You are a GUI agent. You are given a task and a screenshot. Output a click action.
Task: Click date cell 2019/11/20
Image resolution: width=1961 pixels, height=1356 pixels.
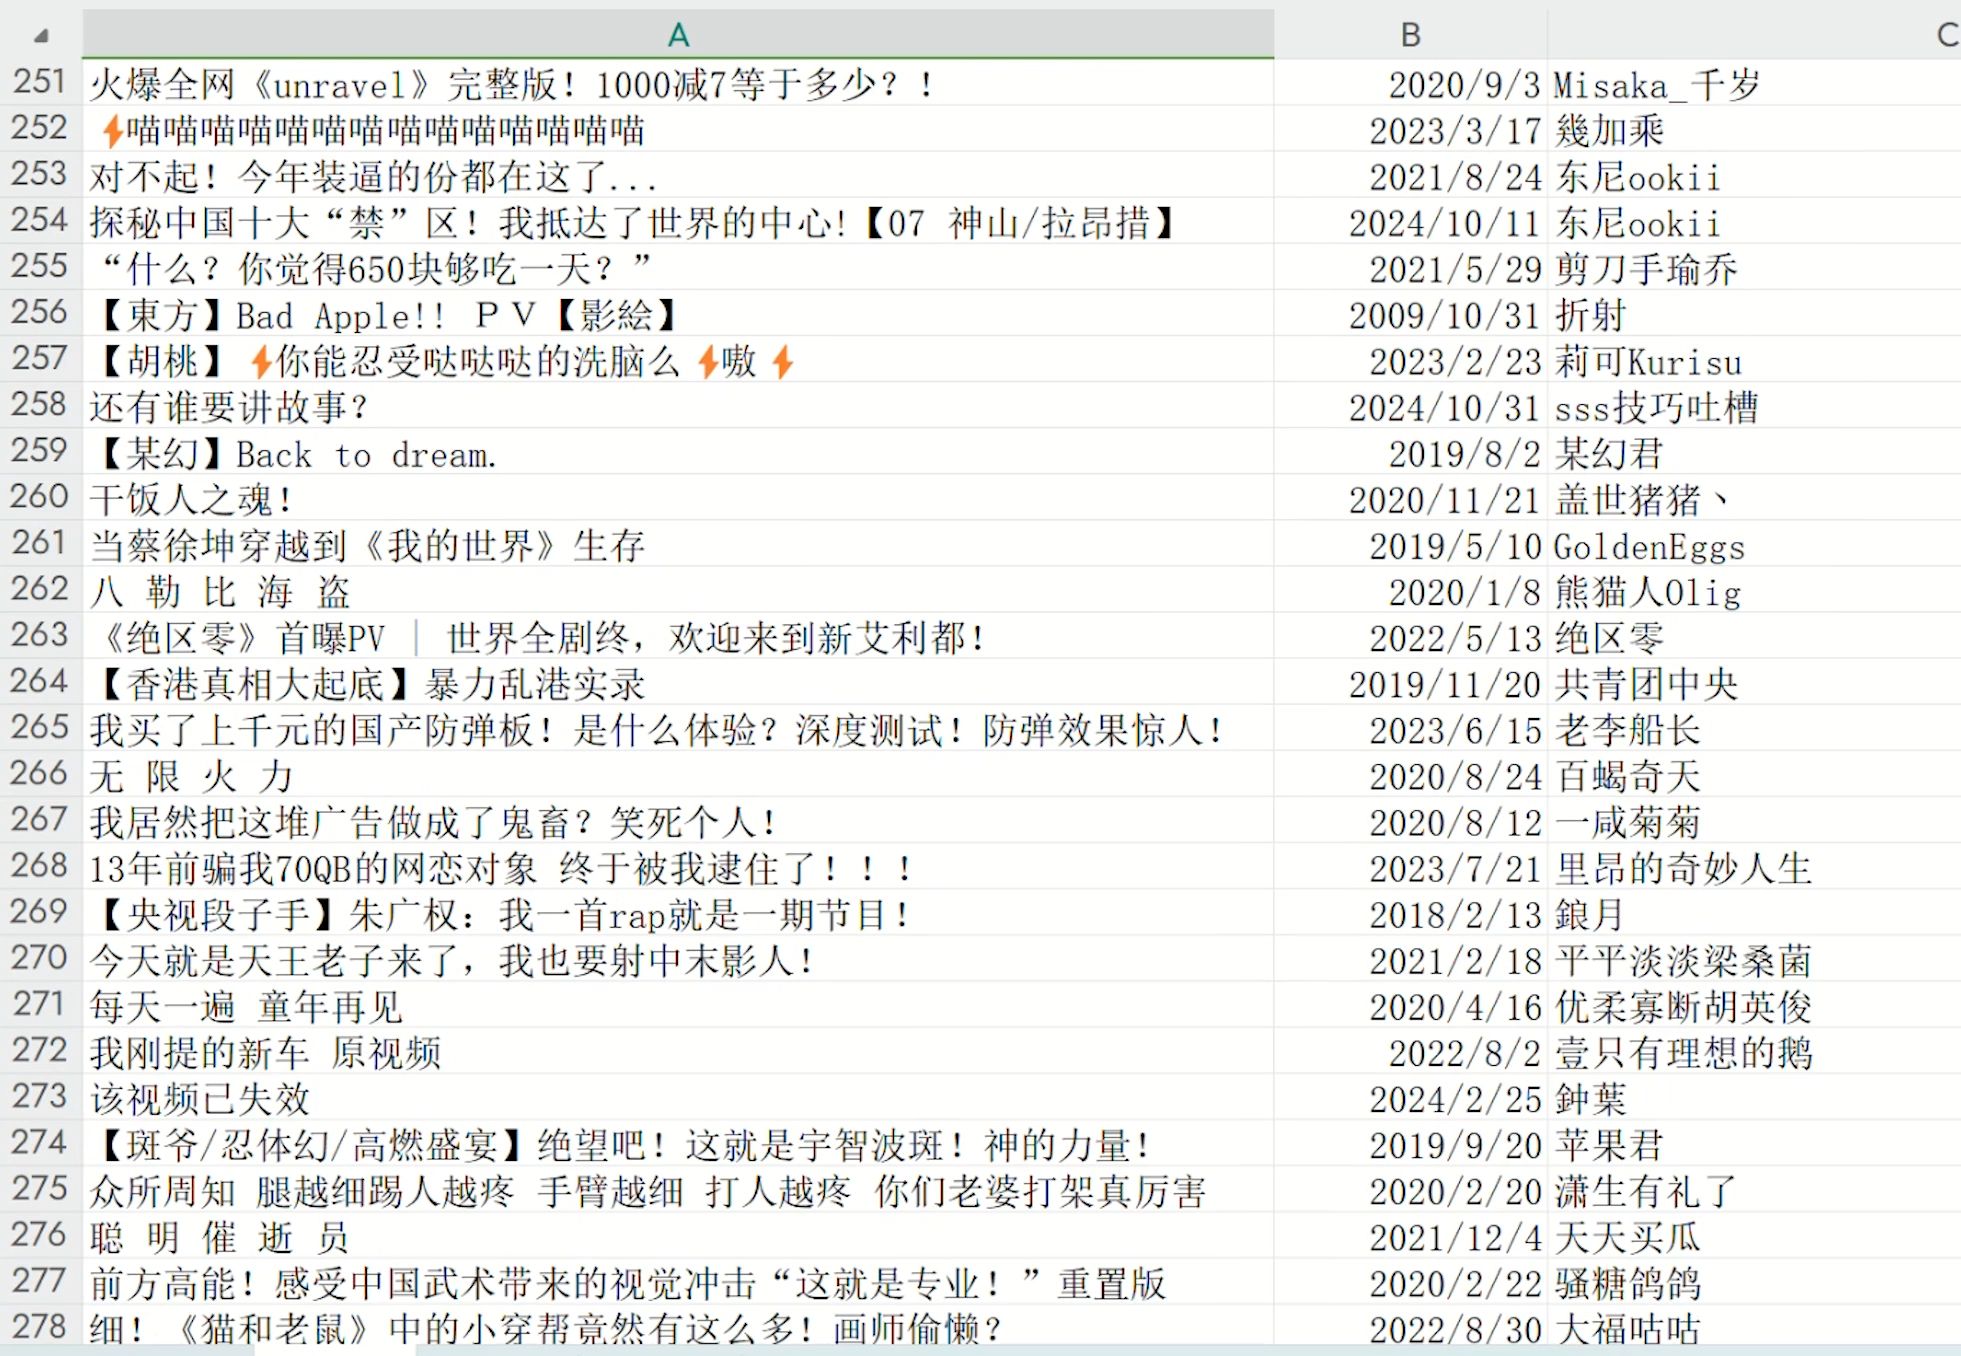[x=1411, y=683]
